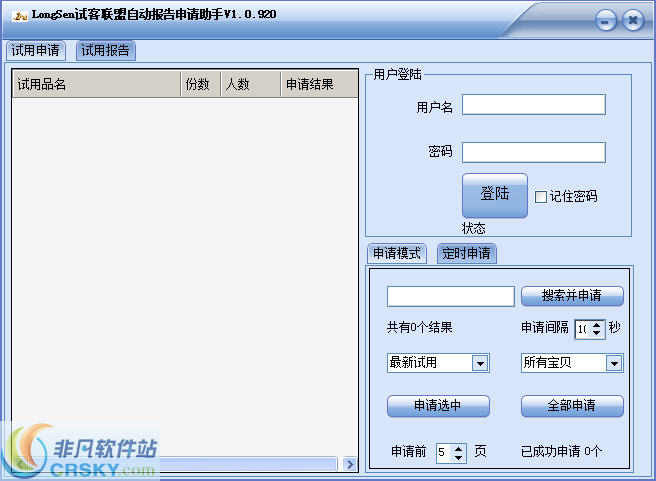Increase the 申请前 page count

point(459,449)
